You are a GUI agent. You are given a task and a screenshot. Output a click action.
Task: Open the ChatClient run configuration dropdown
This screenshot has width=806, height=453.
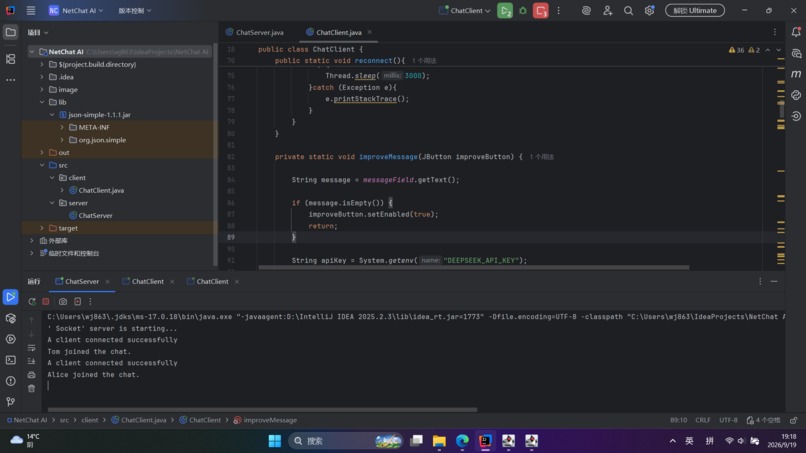465,10
